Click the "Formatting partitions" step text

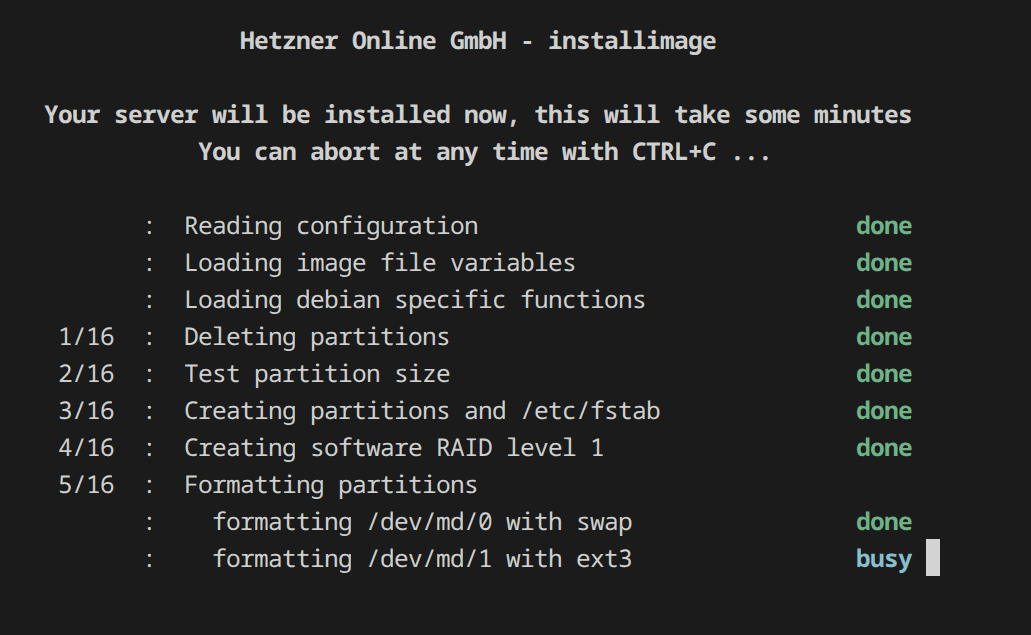click(x=330, y=485)
